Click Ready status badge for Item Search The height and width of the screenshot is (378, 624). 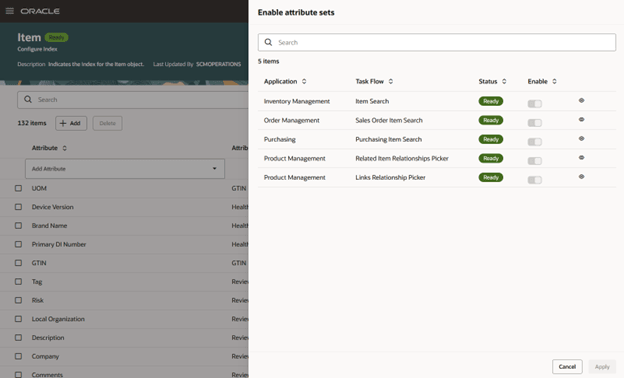(491, 101)
